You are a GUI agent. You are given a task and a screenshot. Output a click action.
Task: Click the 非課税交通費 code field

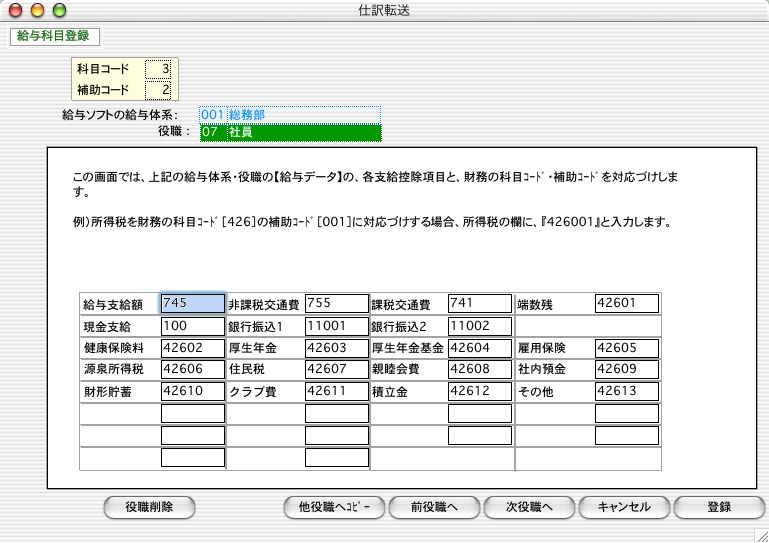tap(337, 303)
